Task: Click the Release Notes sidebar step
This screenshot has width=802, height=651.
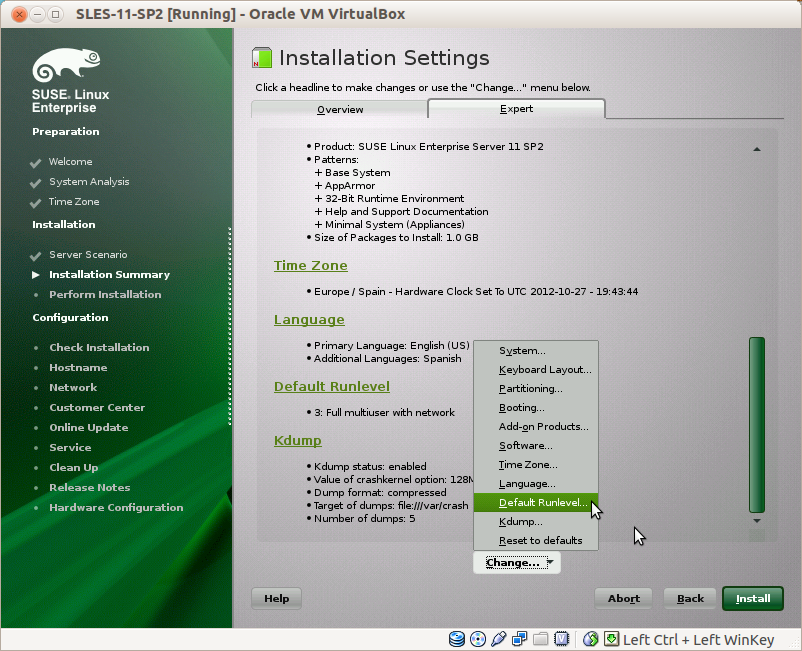Action: point(90,487)
